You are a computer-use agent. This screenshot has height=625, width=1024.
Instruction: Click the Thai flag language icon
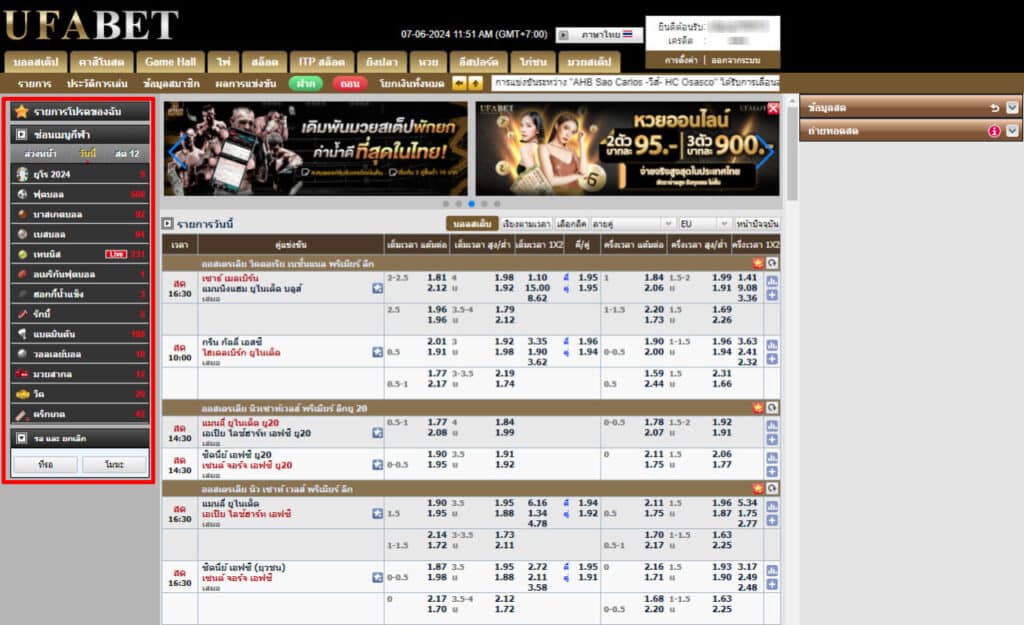pyautogui.click(x=628, y=34)
